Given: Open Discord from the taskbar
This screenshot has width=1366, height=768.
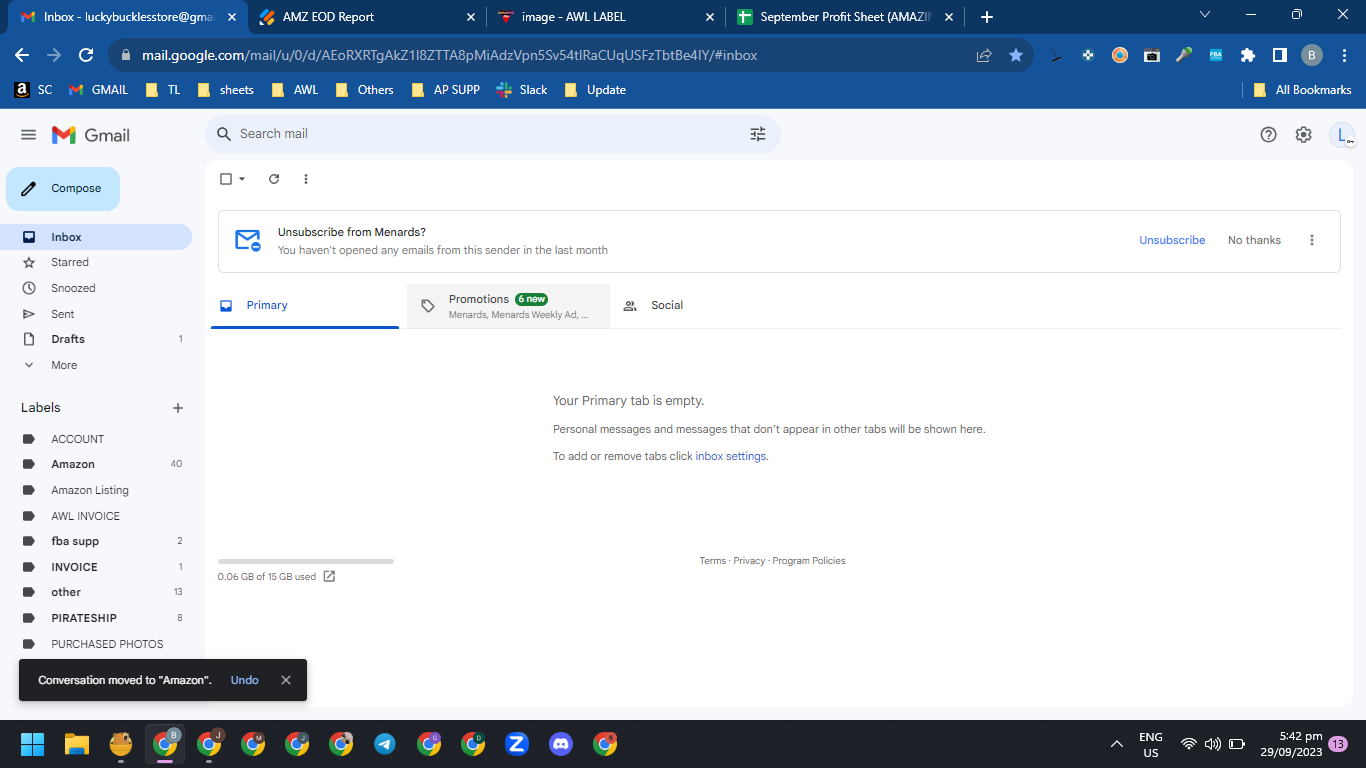Looking at the screenshot, I should click(x=561, y=744).
